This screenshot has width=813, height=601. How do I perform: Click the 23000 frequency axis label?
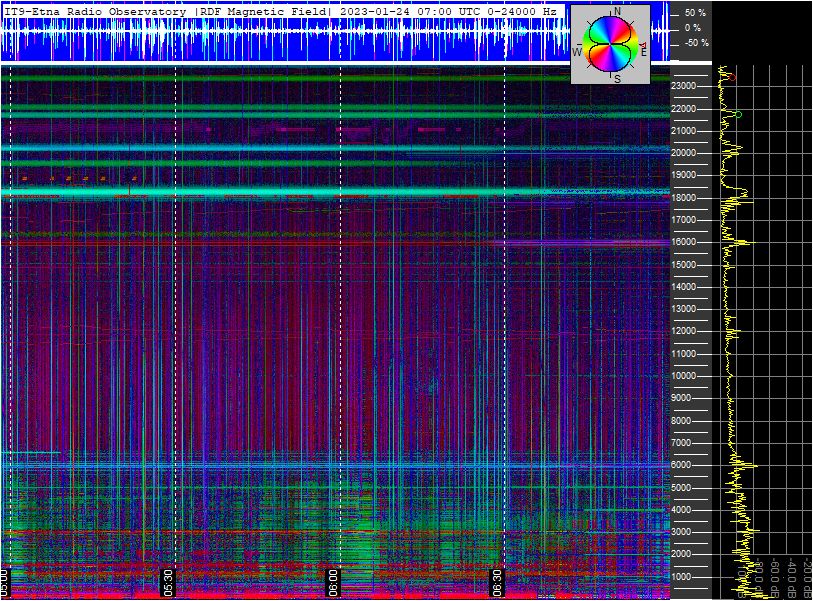(x=683, y=86)
